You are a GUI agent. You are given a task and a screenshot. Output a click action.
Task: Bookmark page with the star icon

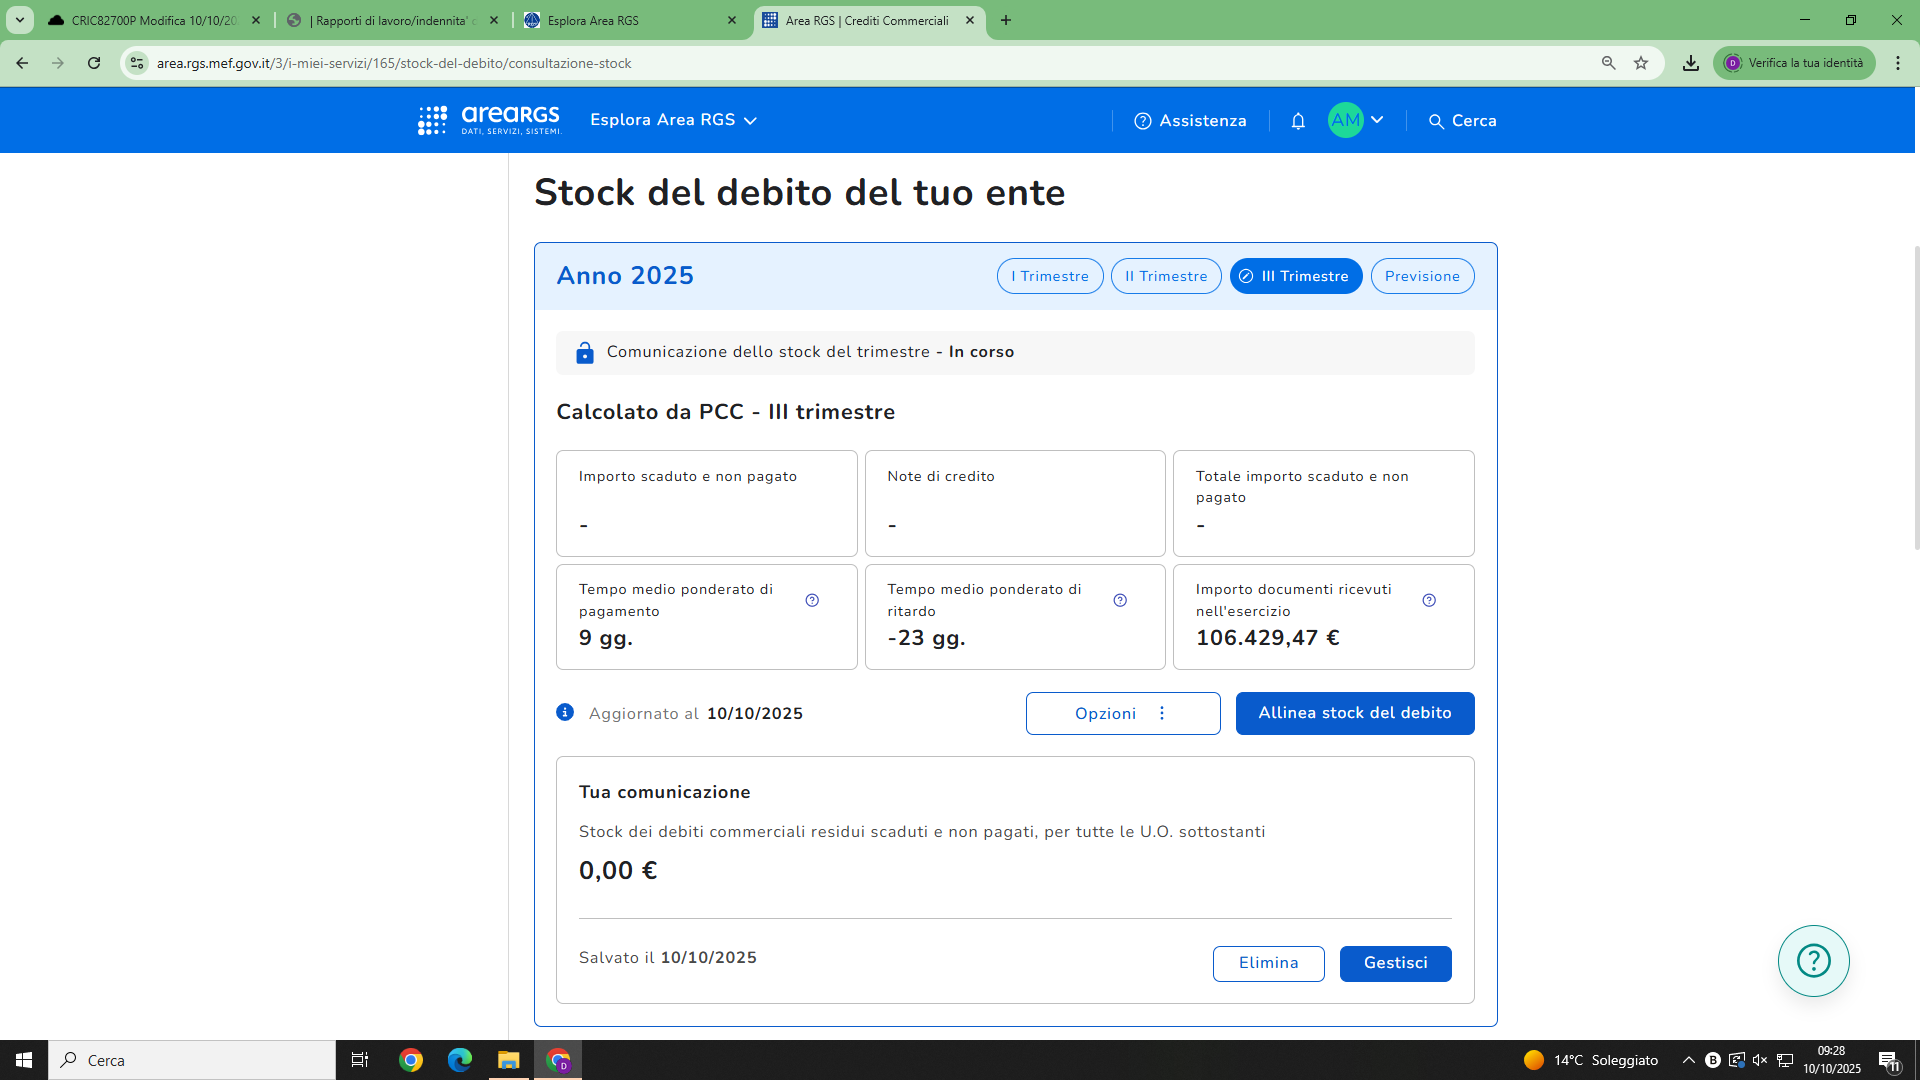(x=1641, y=63)
